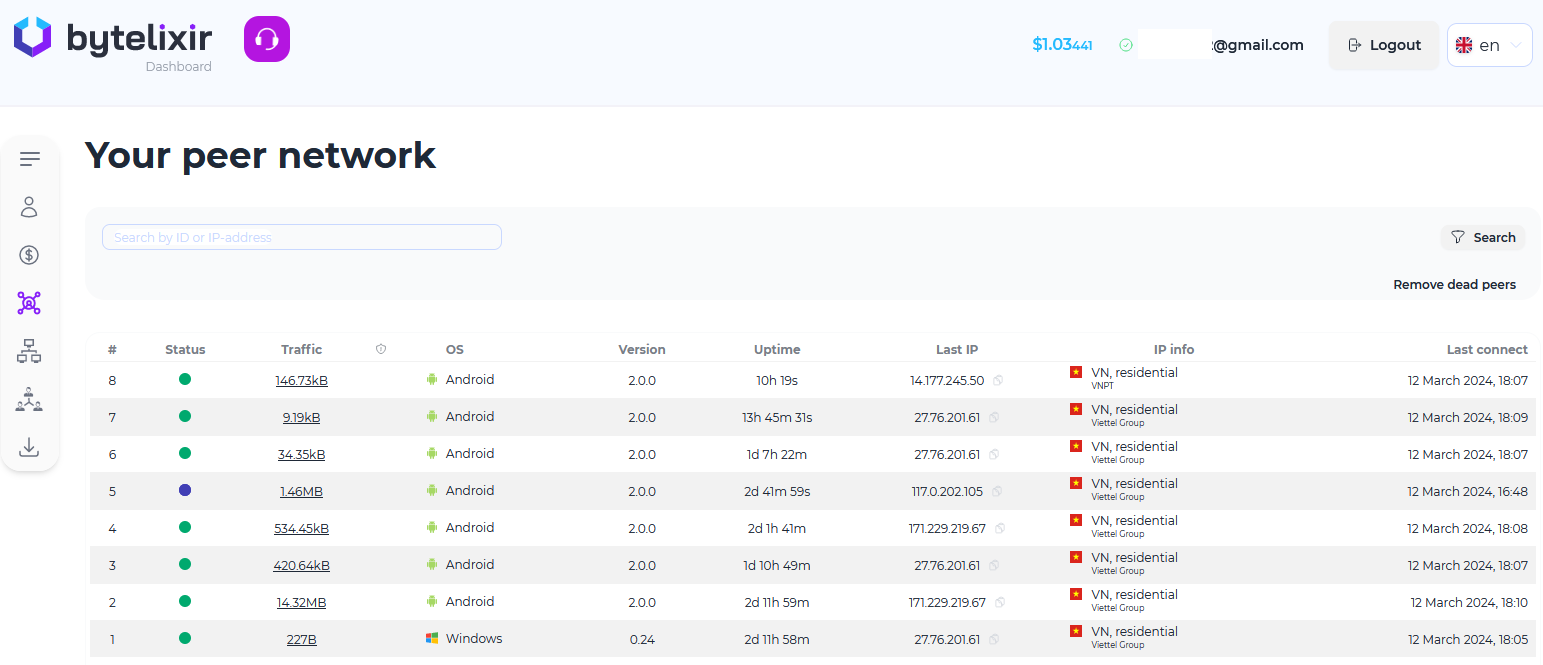The width and height of the screenshot is (1543, 665).
Task: Click the green status dot of peer 8
Action: click(185, 379)
